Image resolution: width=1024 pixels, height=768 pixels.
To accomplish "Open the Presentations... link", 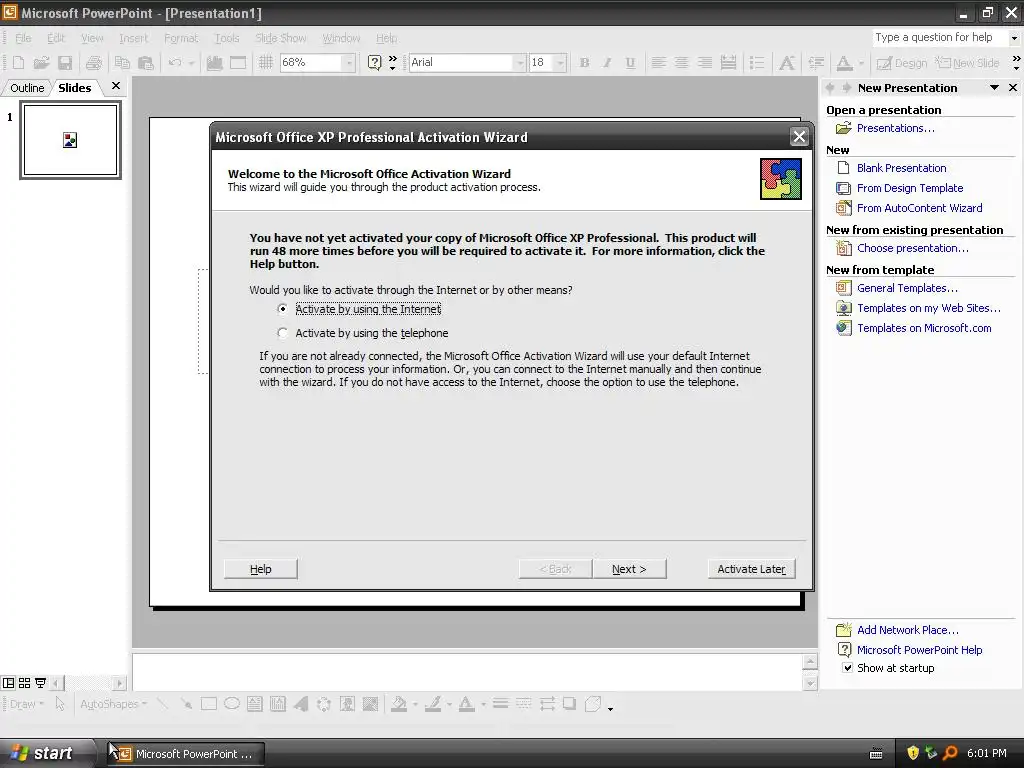I will click(x=895, y=128).
